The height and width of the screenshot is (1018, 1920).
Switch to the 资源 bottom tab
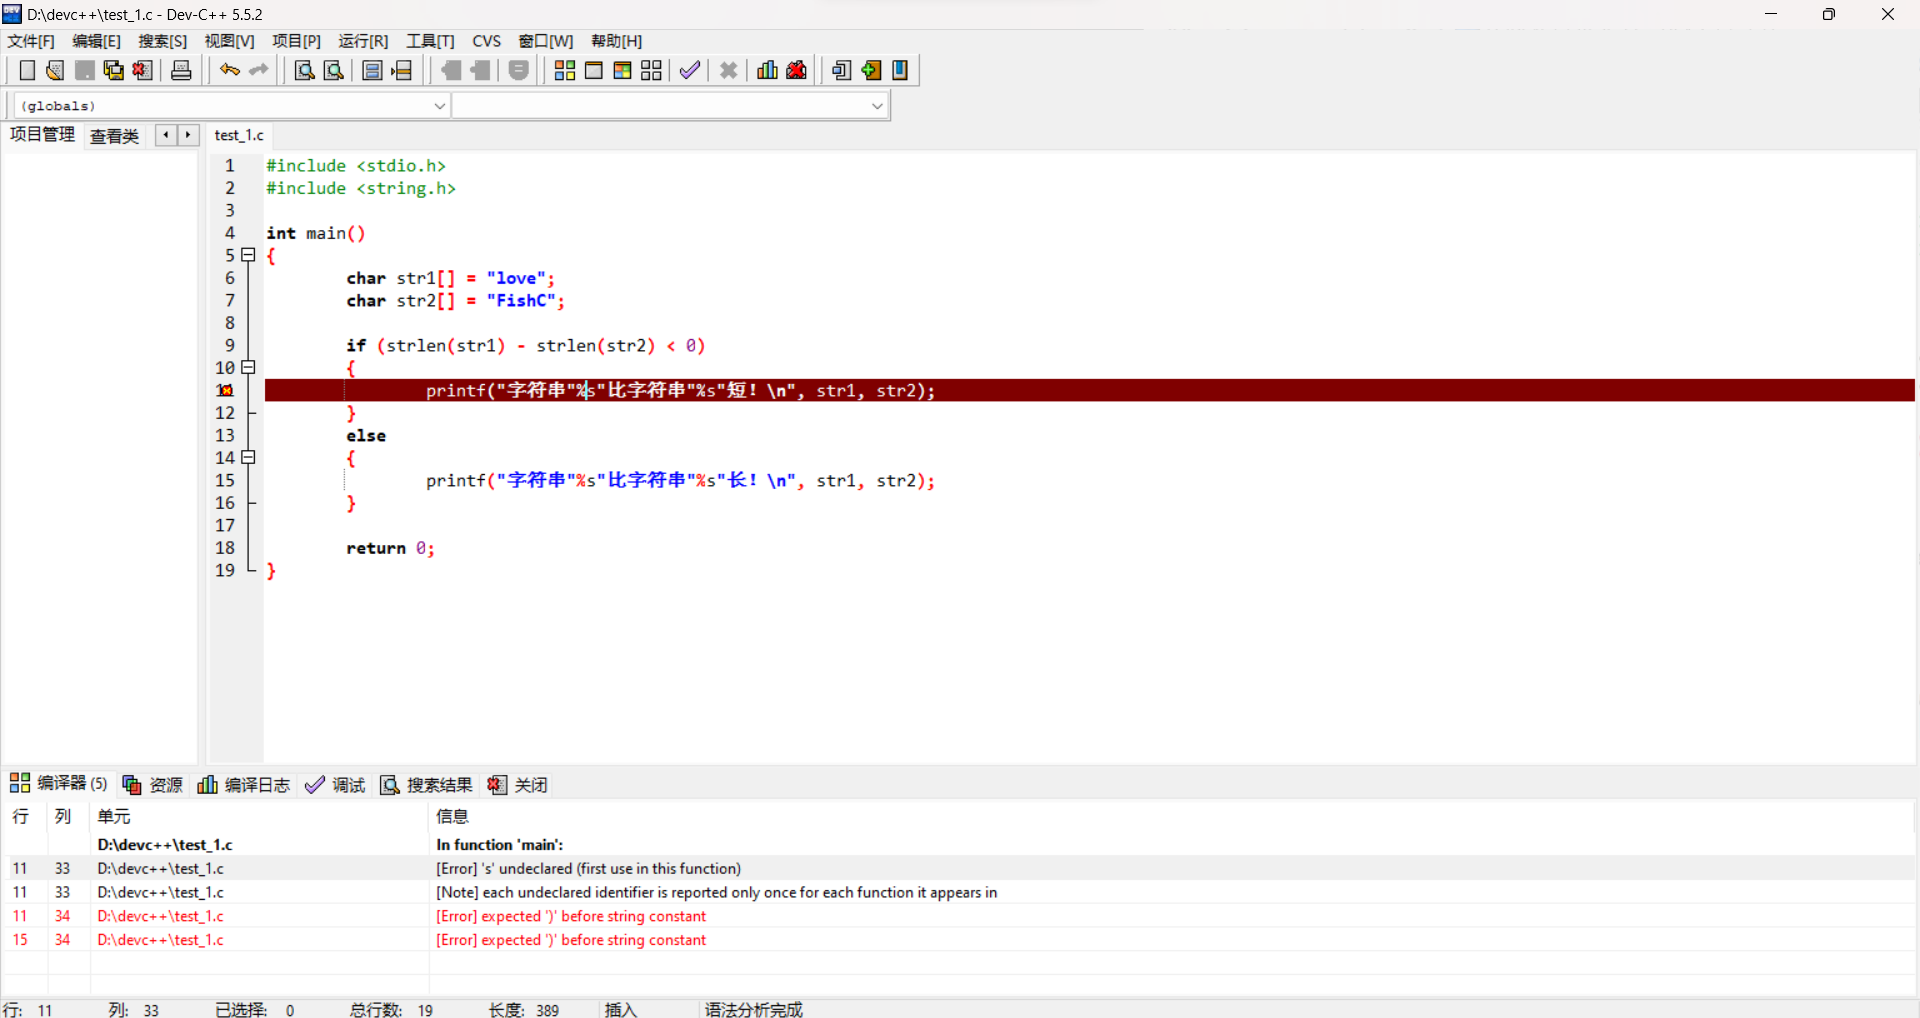(153, 785)
